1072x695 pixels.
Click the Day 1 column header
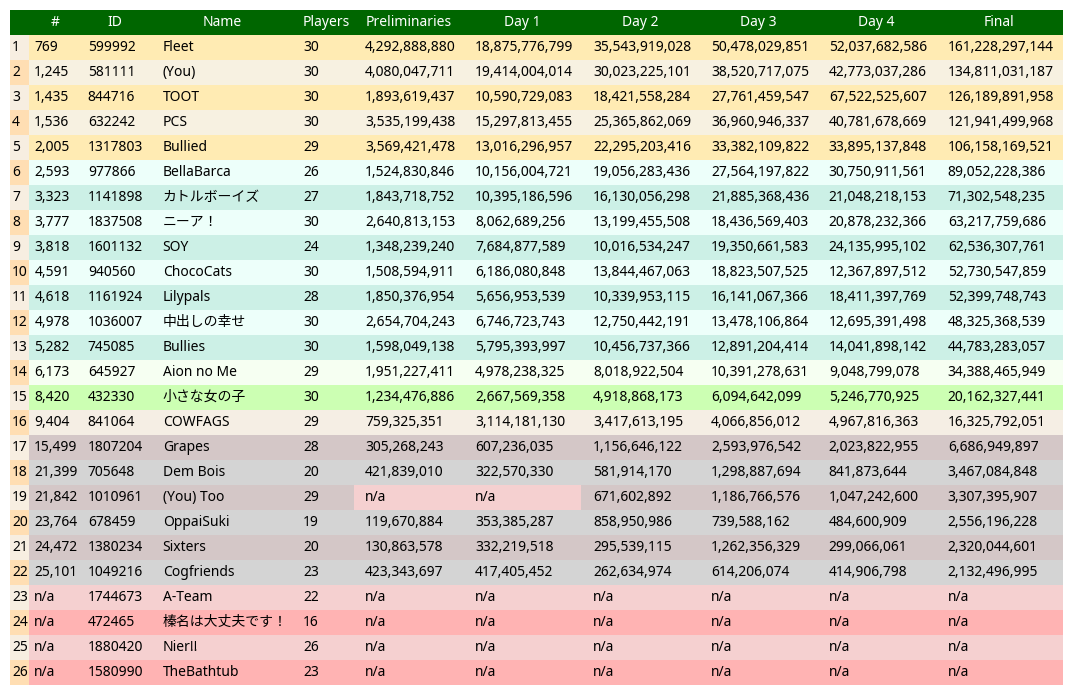tap(522, 21)
